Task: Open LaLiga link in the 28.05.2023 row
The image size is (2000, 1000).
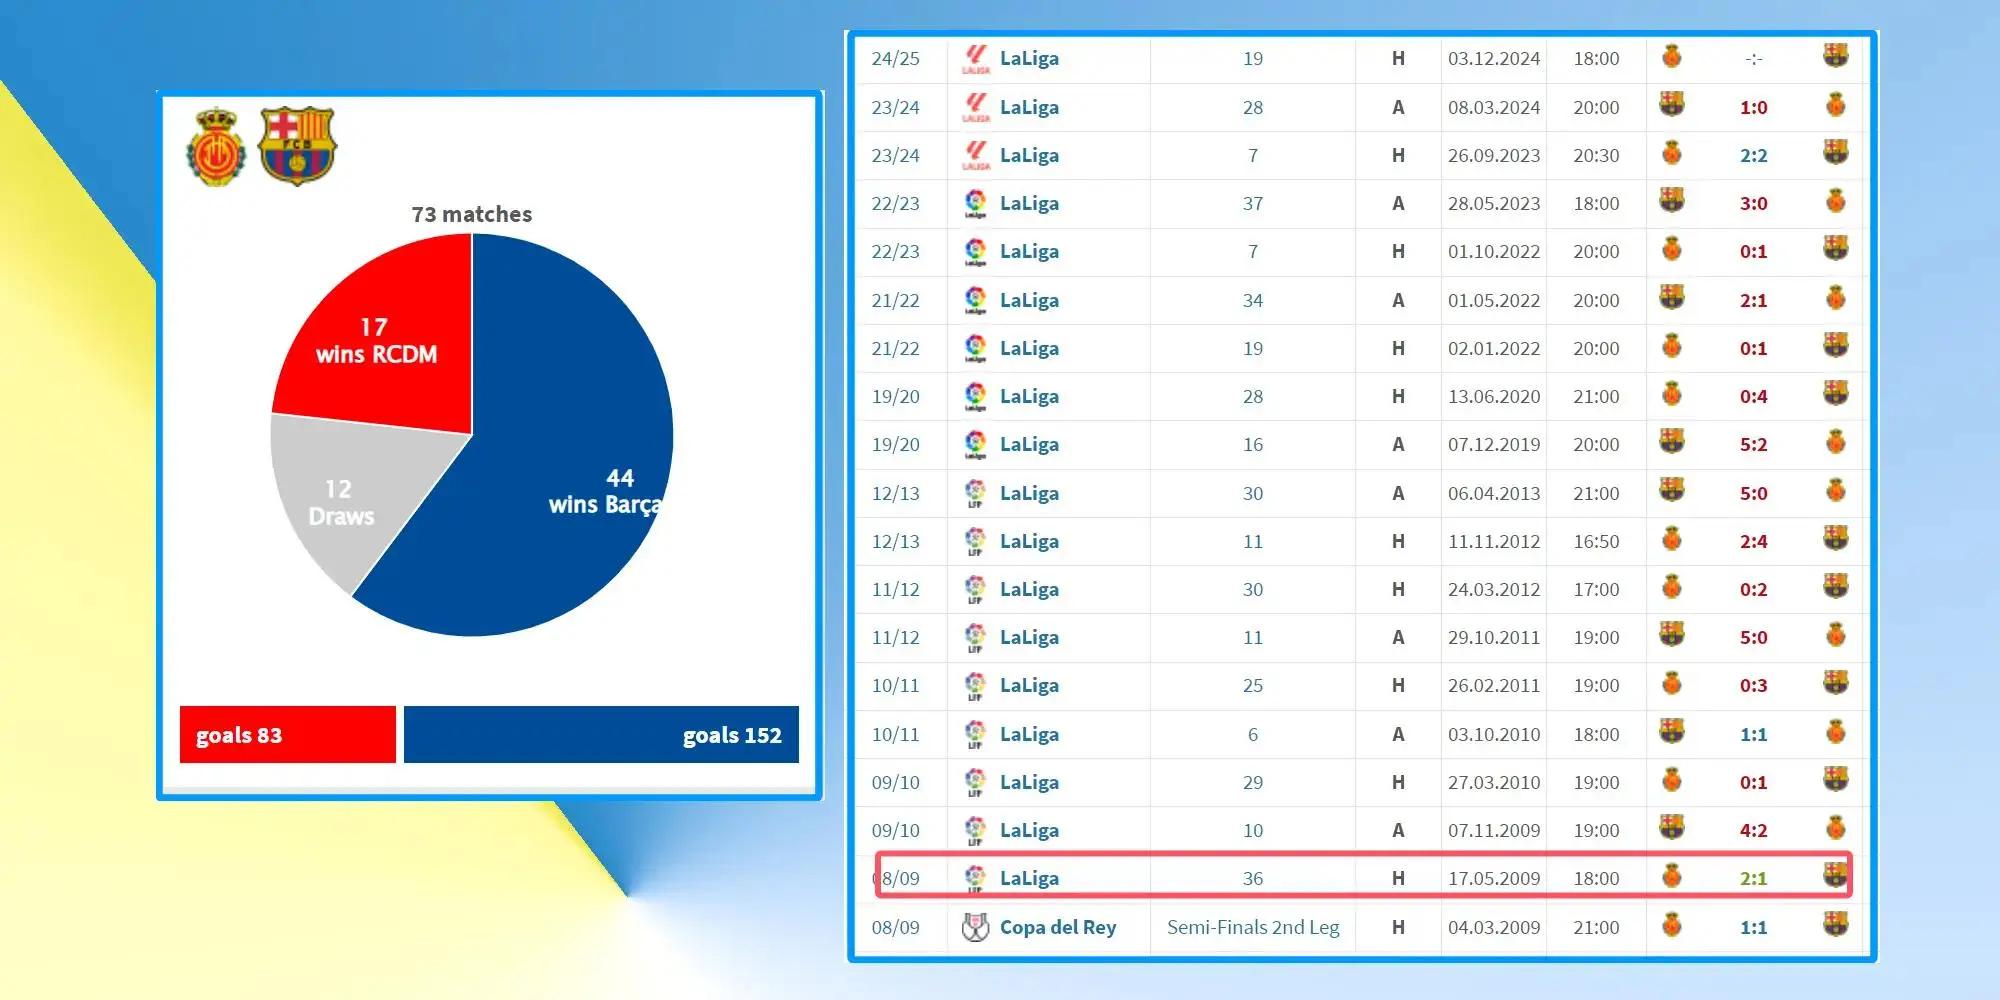Action: (1029, 203)
